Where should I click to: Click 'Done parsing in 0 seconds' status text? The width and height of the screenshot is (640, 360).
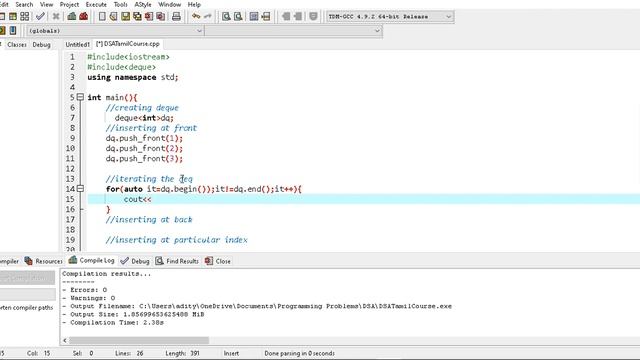(300, 353)
